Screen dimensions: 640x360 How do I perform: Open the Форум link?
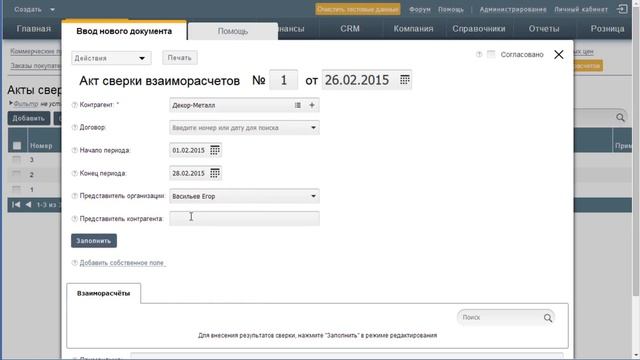coord(420,9)
